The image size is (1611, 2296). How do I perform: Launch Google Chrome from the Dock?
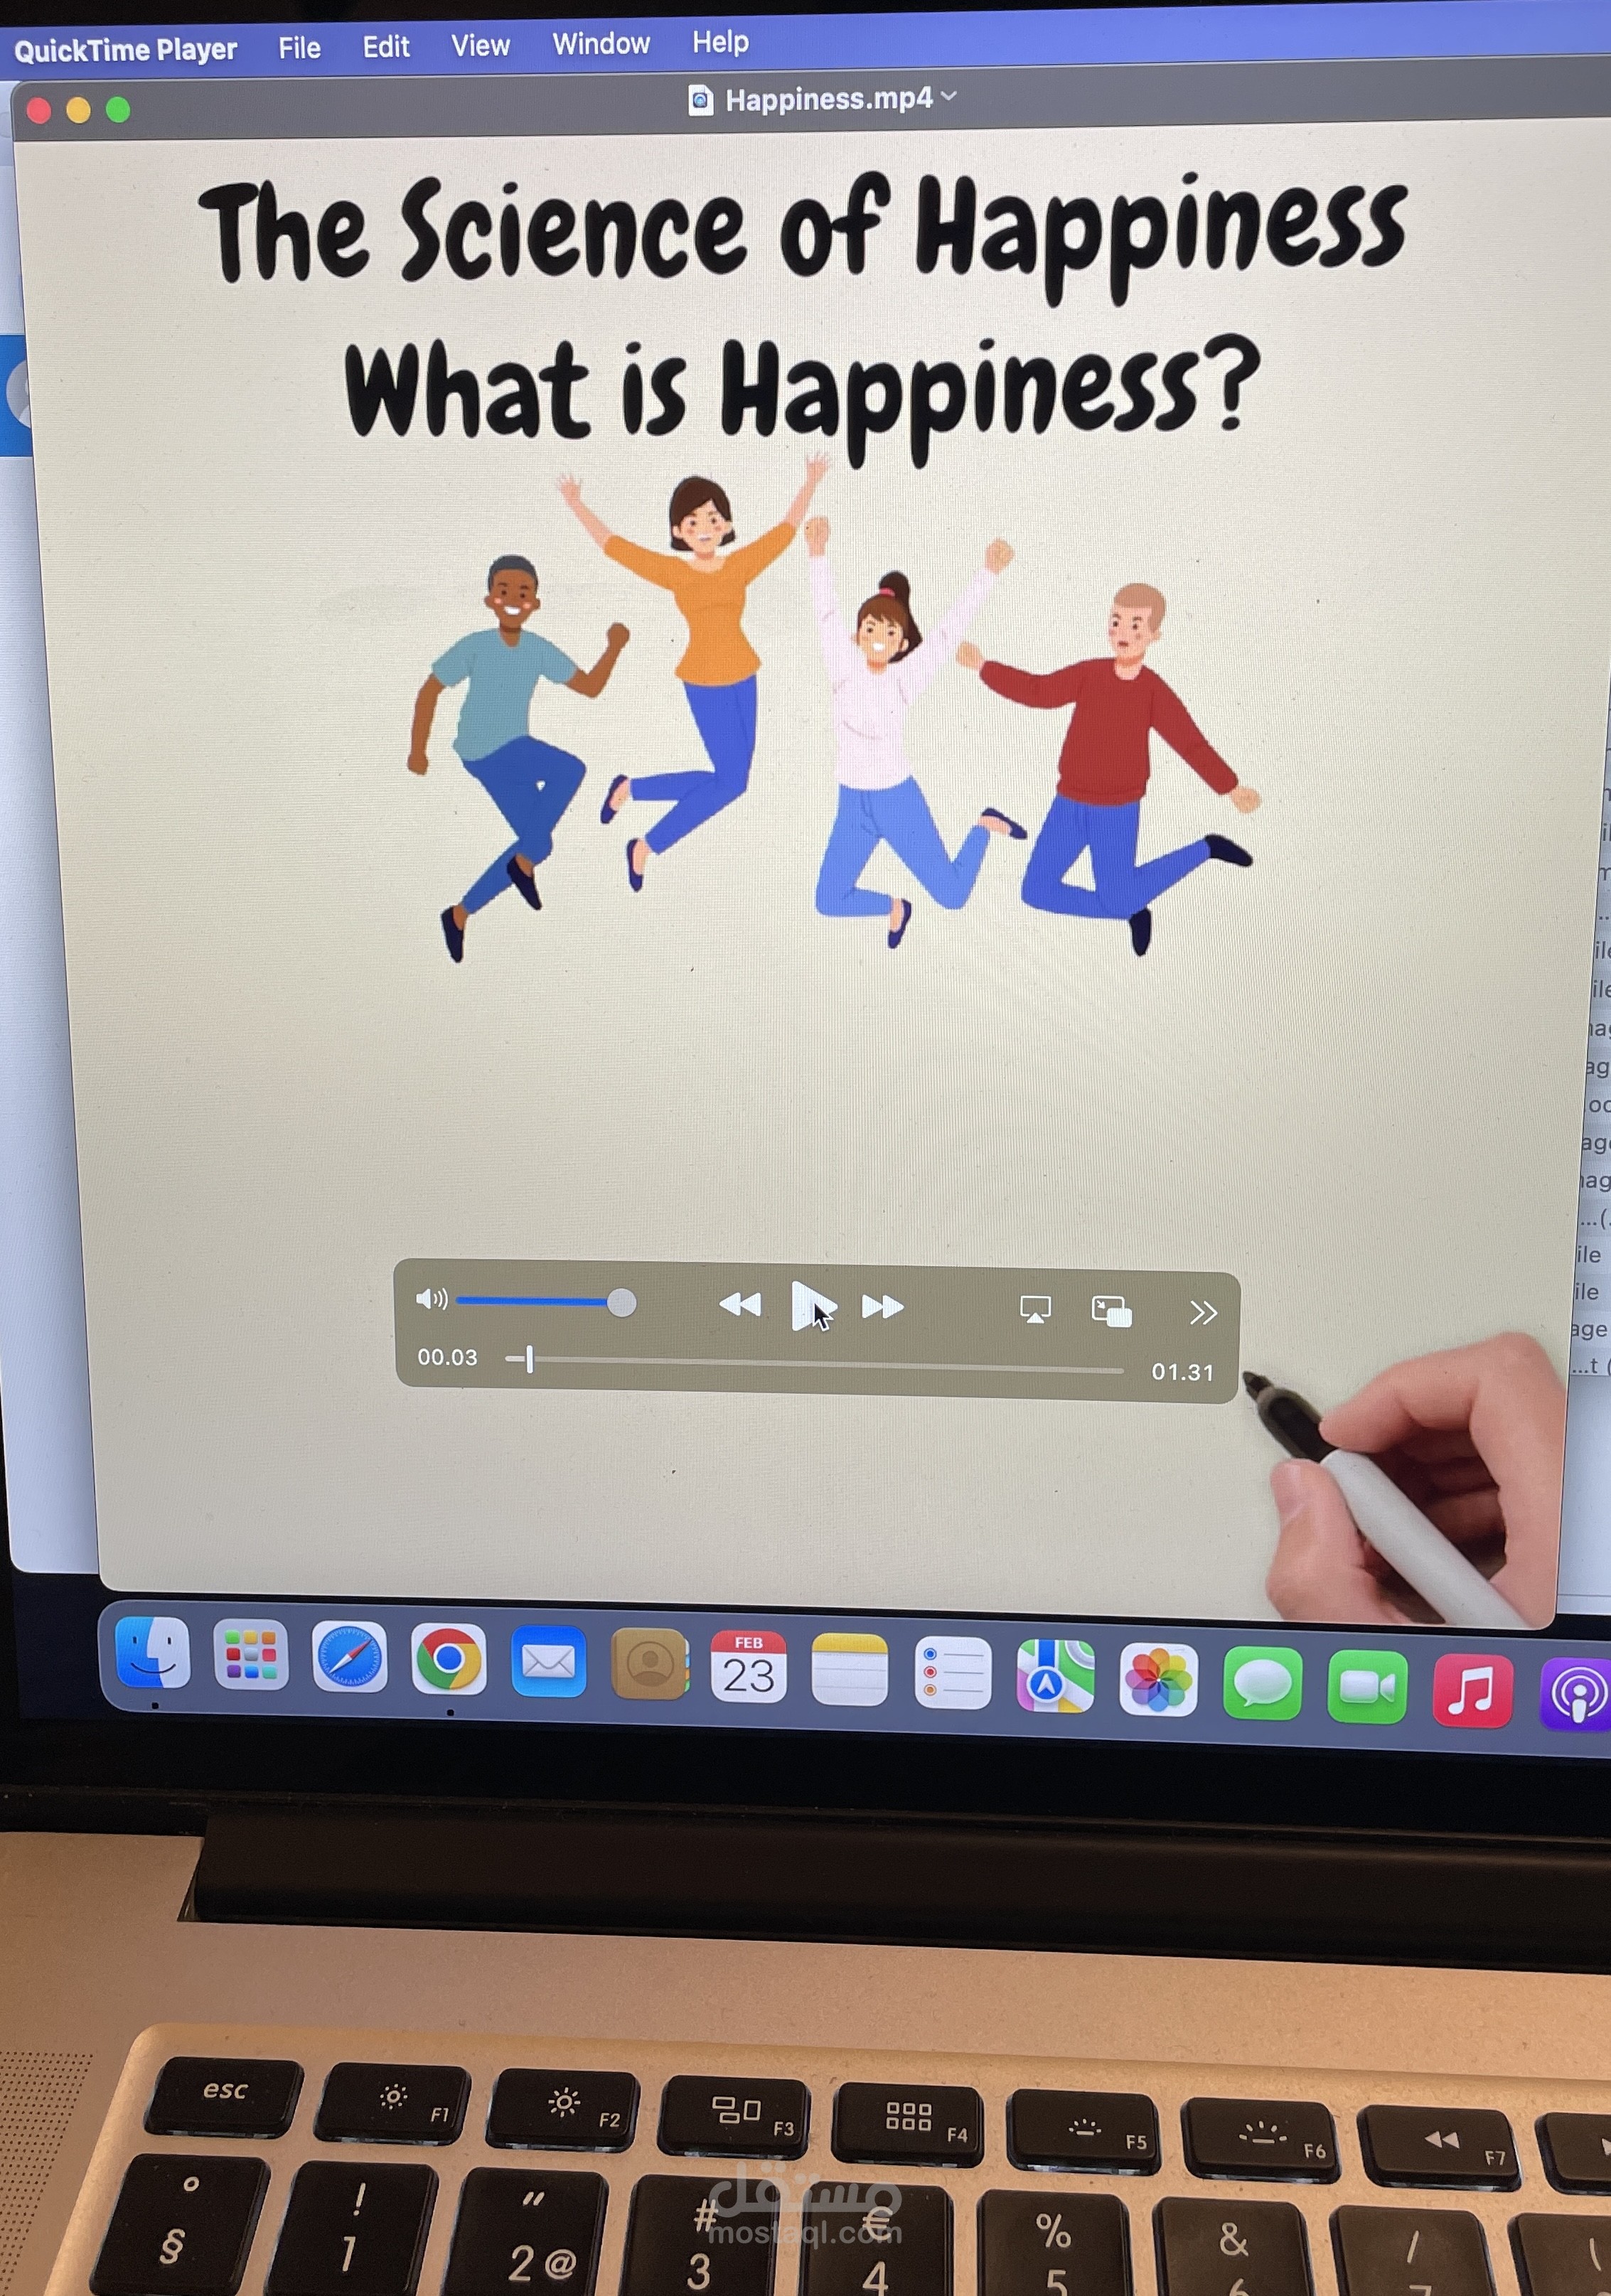pyautogui.click(x=448, y=1660)
